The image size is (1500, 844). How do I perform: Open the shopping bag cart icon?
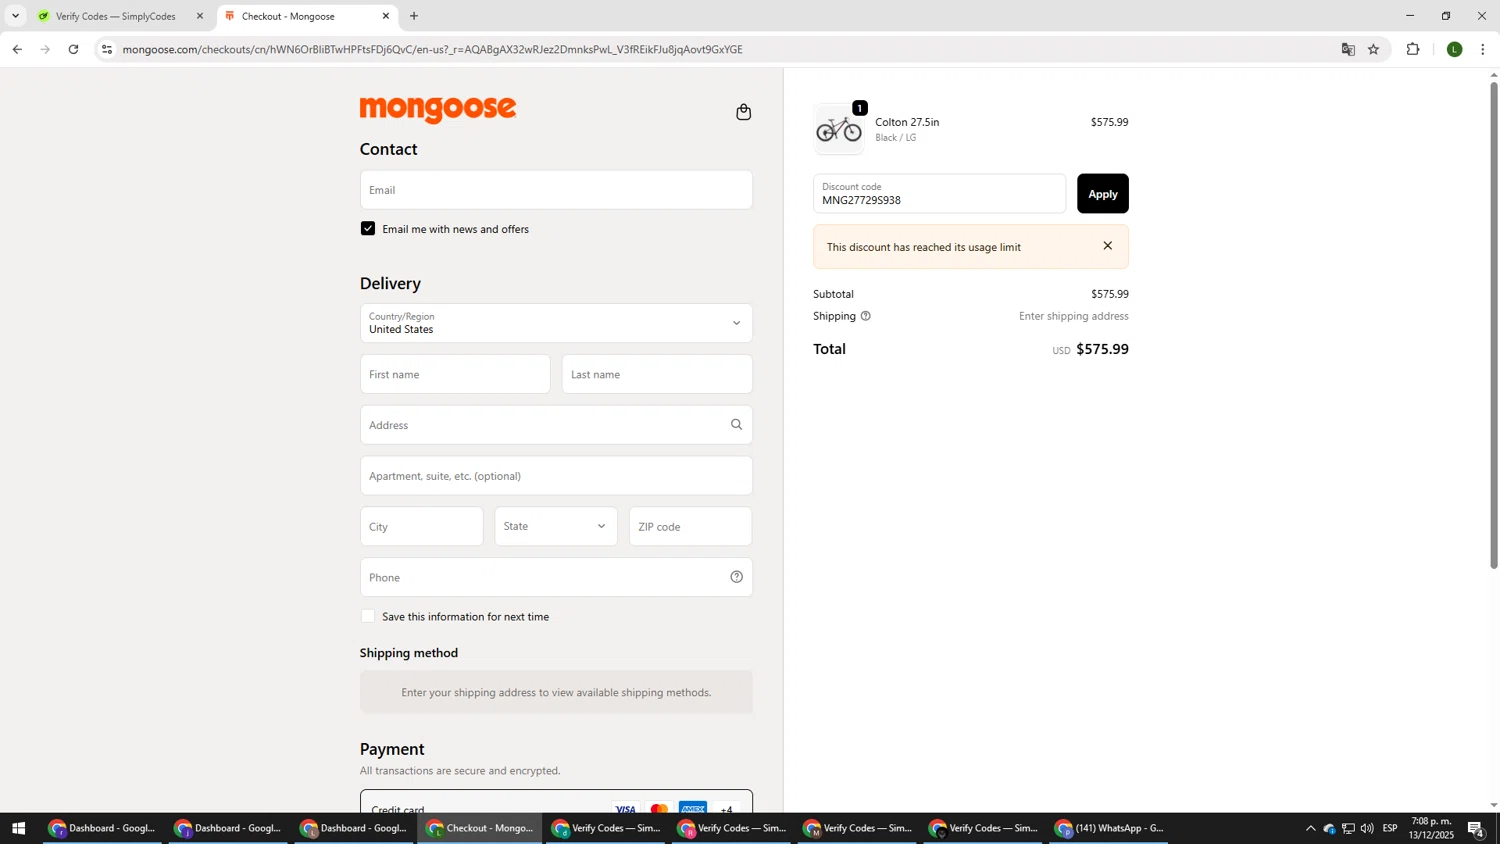743,112
